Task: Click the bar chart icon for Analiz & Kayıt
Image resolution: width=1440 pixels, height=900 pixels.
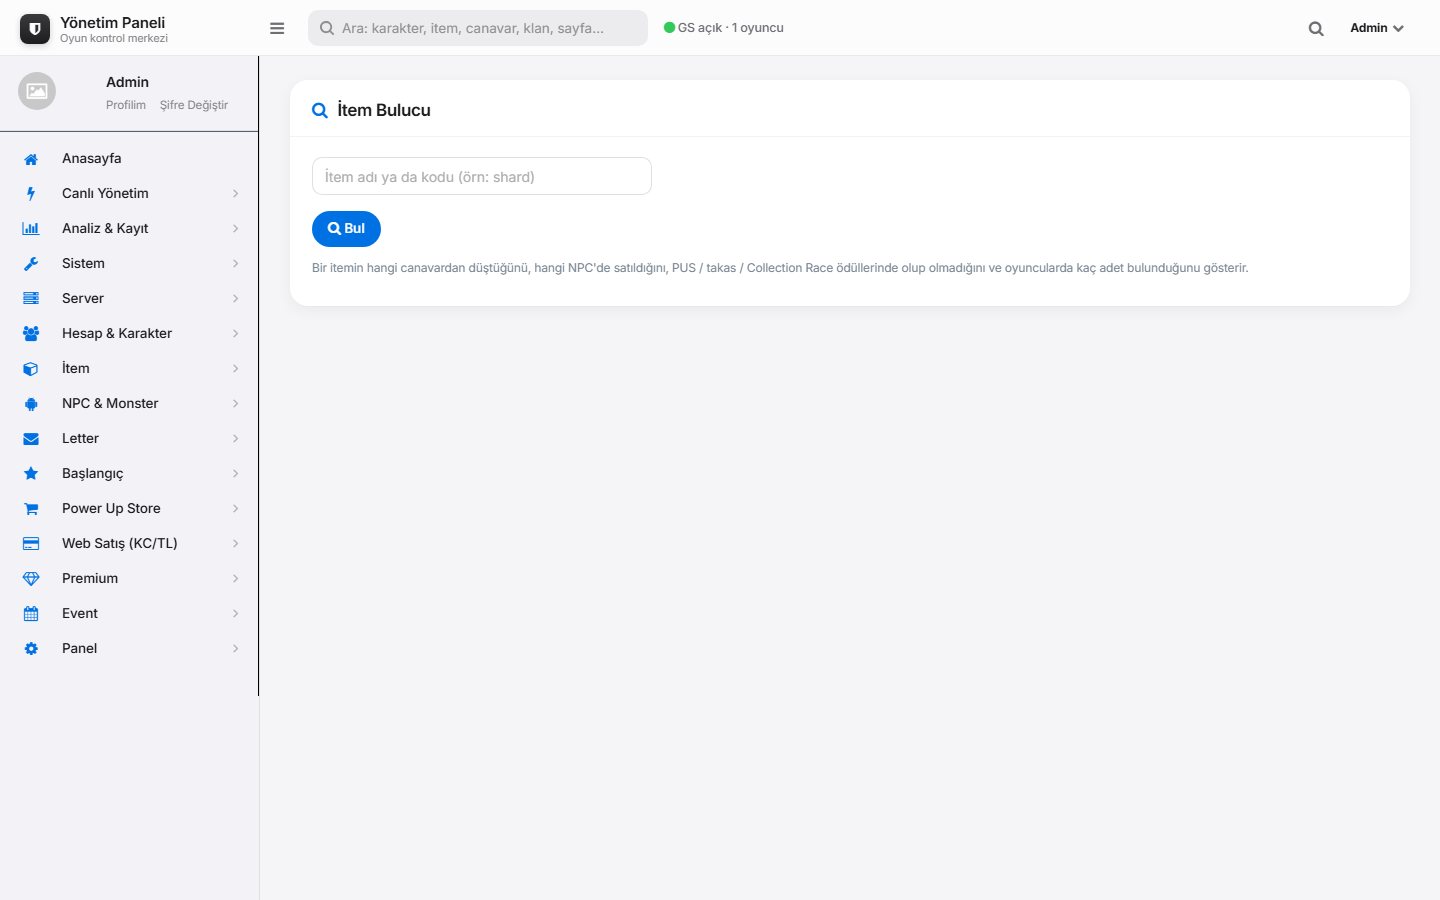Action: pos(31,229)
